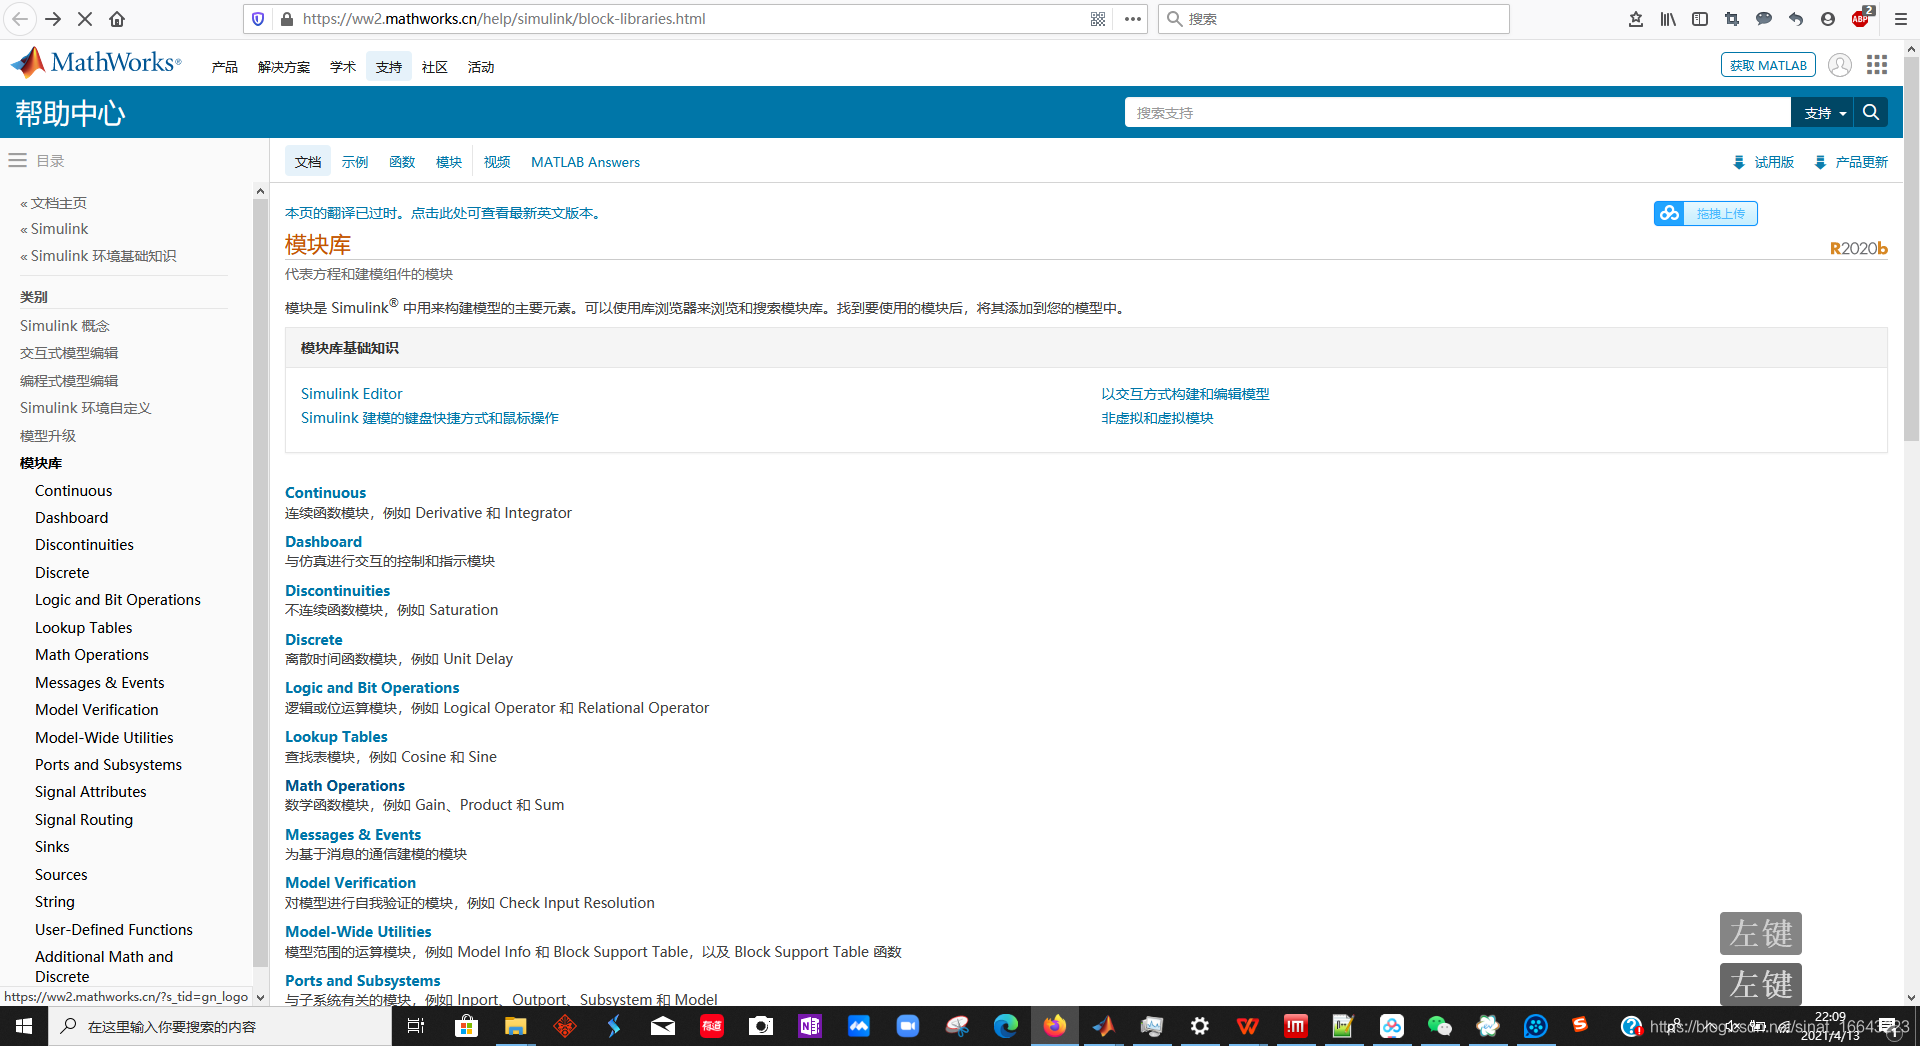This screenshot has width=1920, height=1046.
Task: Open the 非虚拟和虚拟模块 link
Action: coord(1157,418)
